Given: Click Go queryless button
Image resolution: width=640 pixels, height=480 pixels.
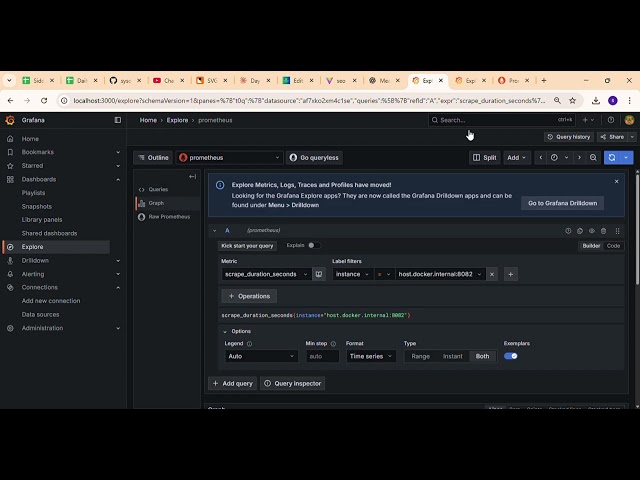Looking at the screenshot, I should pos(314,158).
